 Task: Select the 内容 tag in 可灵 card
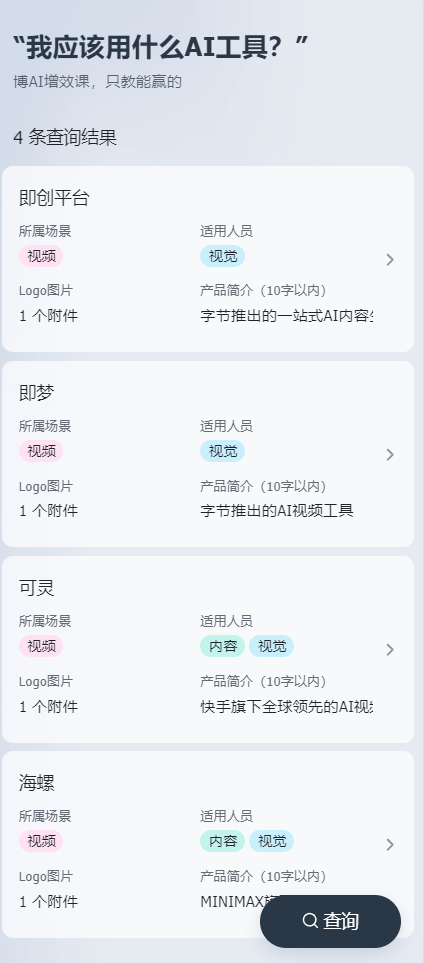point(222,646)
